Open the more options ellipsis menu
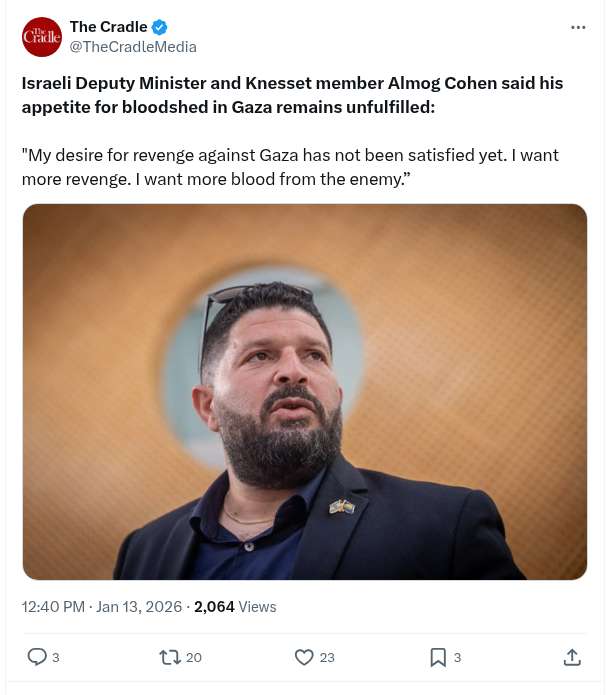608x695 pixels. [578, 27]
